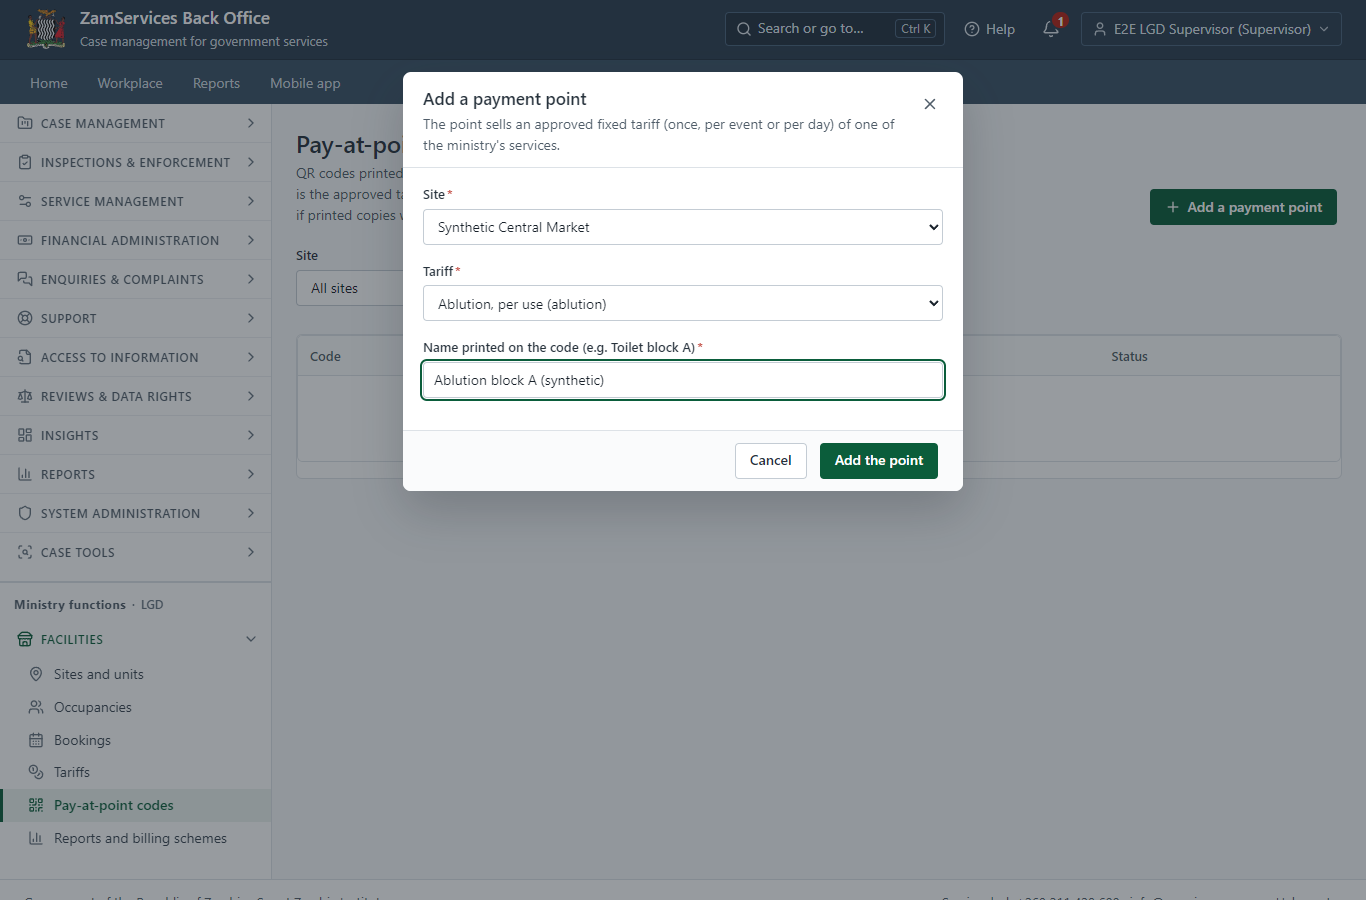Click the Service Management icon
This screenshot has height=900, width=1366.
click(25, 201)
